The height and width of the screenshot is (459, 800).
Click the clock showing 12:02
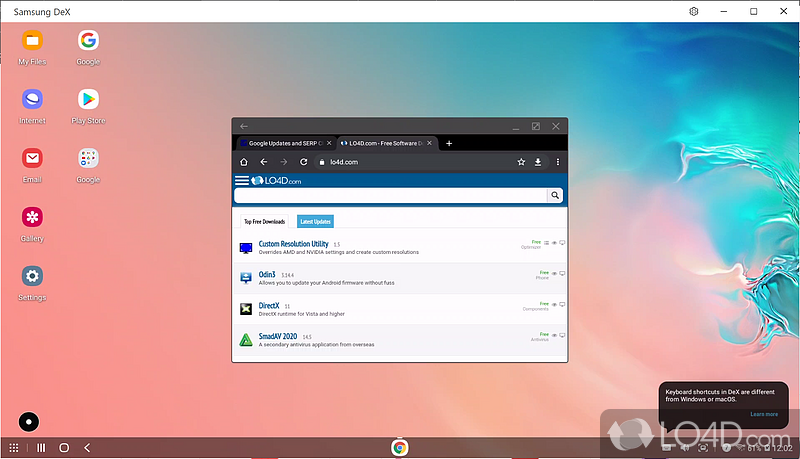tap(782, 448)
